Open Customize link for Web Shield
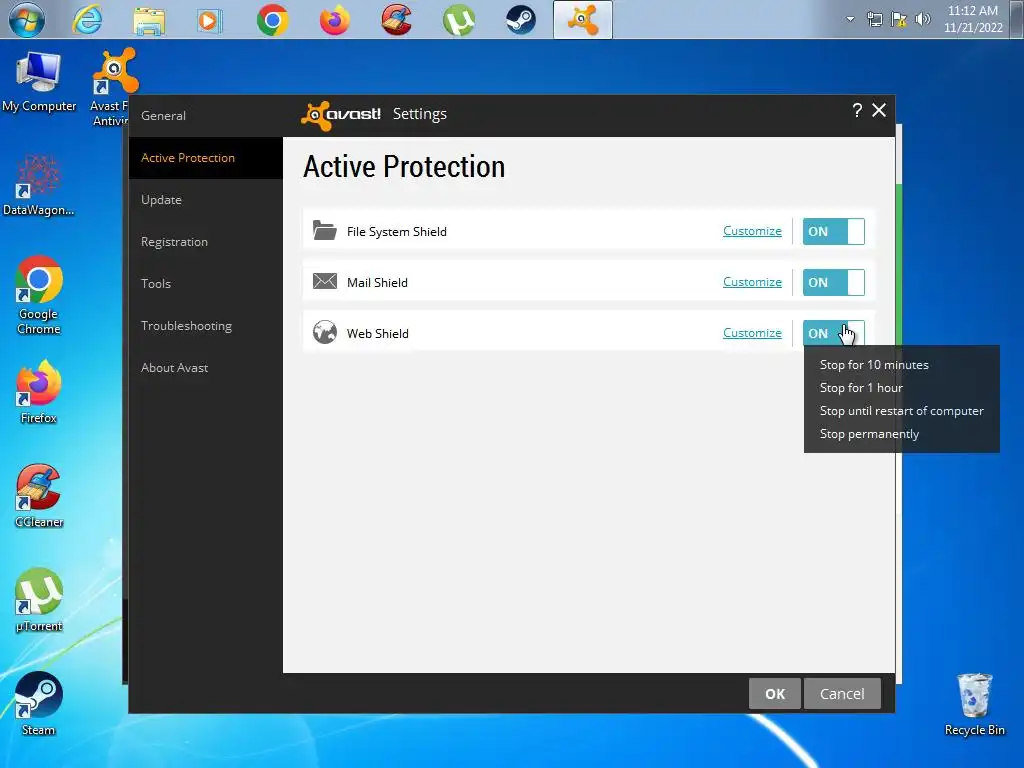Viewport: 1024px width, 768px height. (752, 332)
